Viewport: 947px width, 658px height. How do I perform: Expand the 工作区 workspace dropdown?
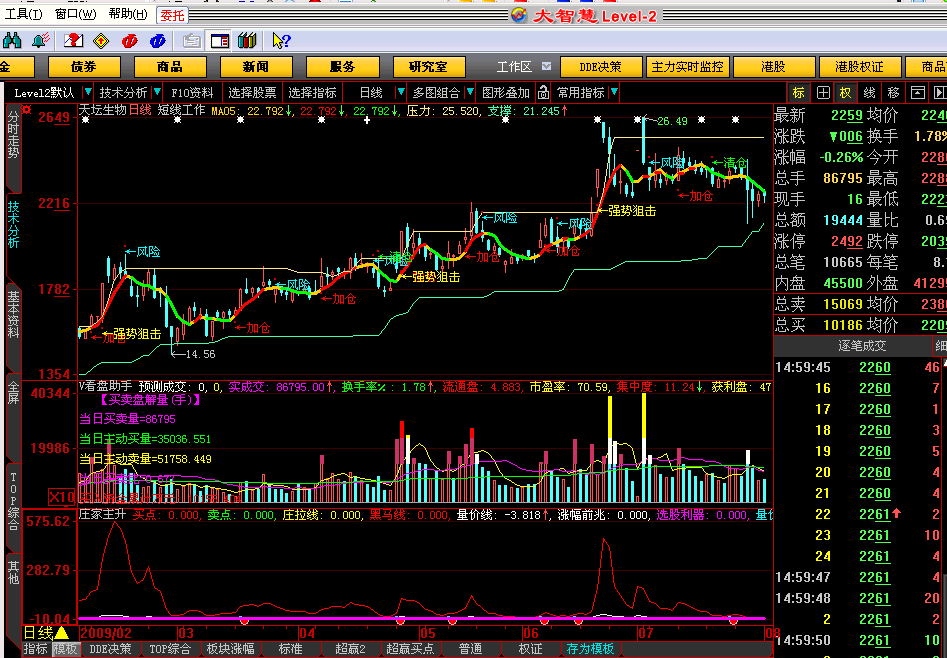[x=547, y=66]
